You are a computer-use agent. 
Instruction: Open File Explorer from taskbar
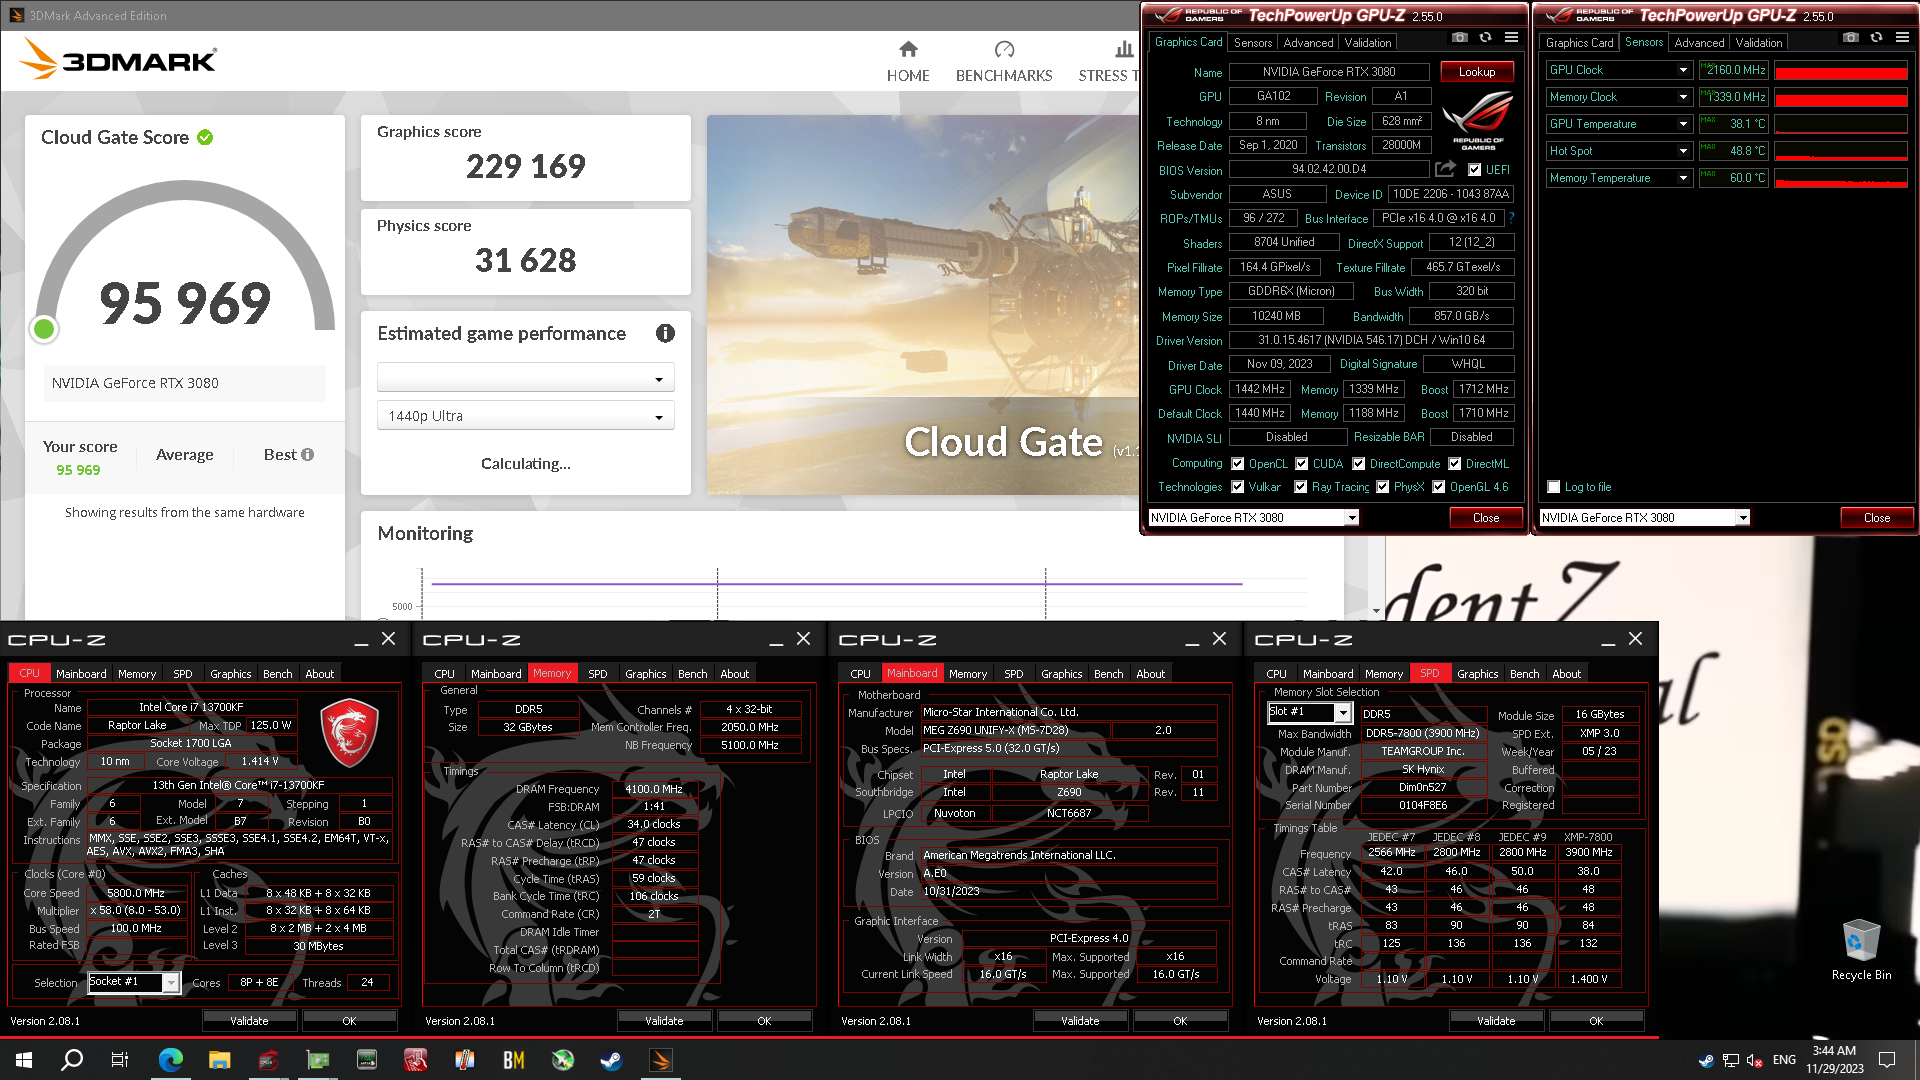(219, 1060)
